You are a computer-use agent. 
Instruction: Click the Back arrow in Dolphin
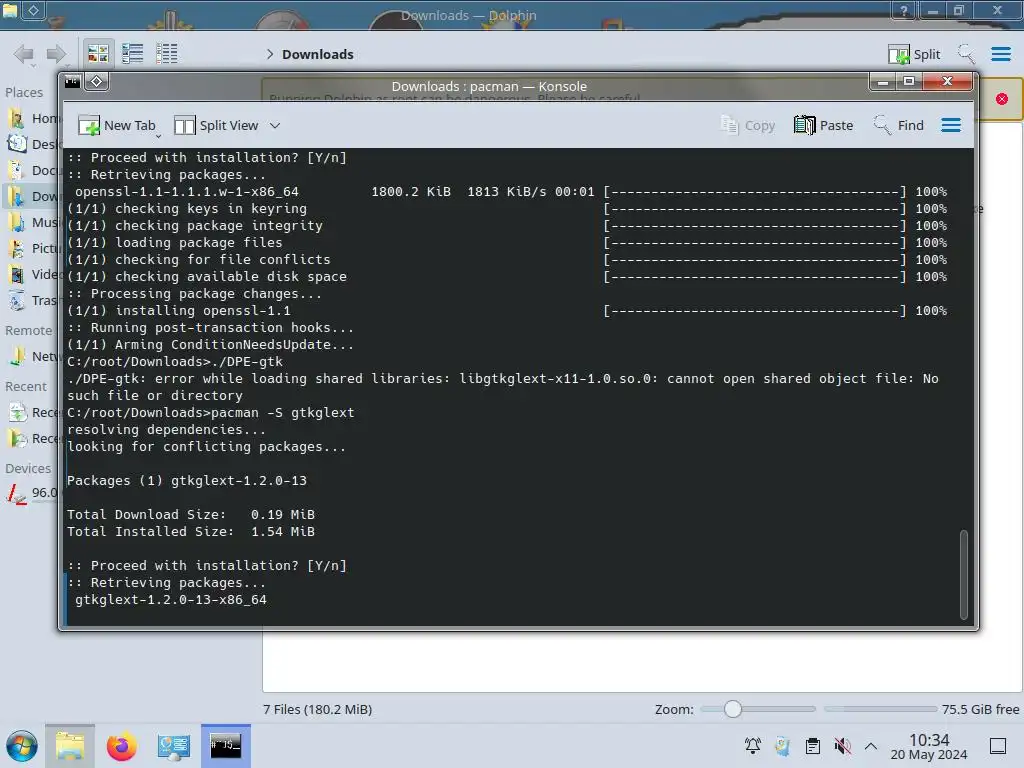[x=24, y=54]
